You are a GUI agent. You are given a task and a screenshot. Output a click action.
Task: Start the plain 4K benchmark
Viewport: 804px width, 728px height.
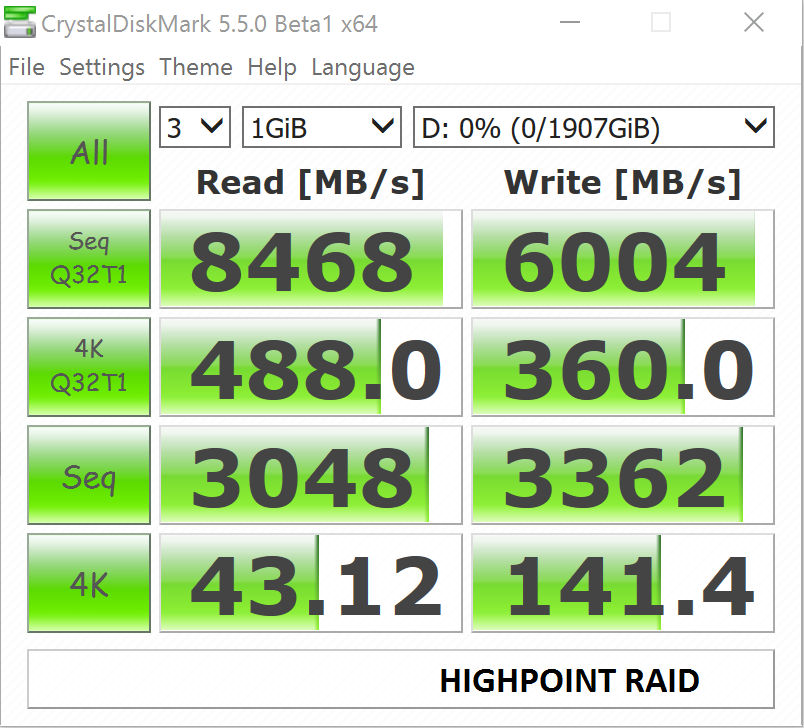tap(89, 583)
